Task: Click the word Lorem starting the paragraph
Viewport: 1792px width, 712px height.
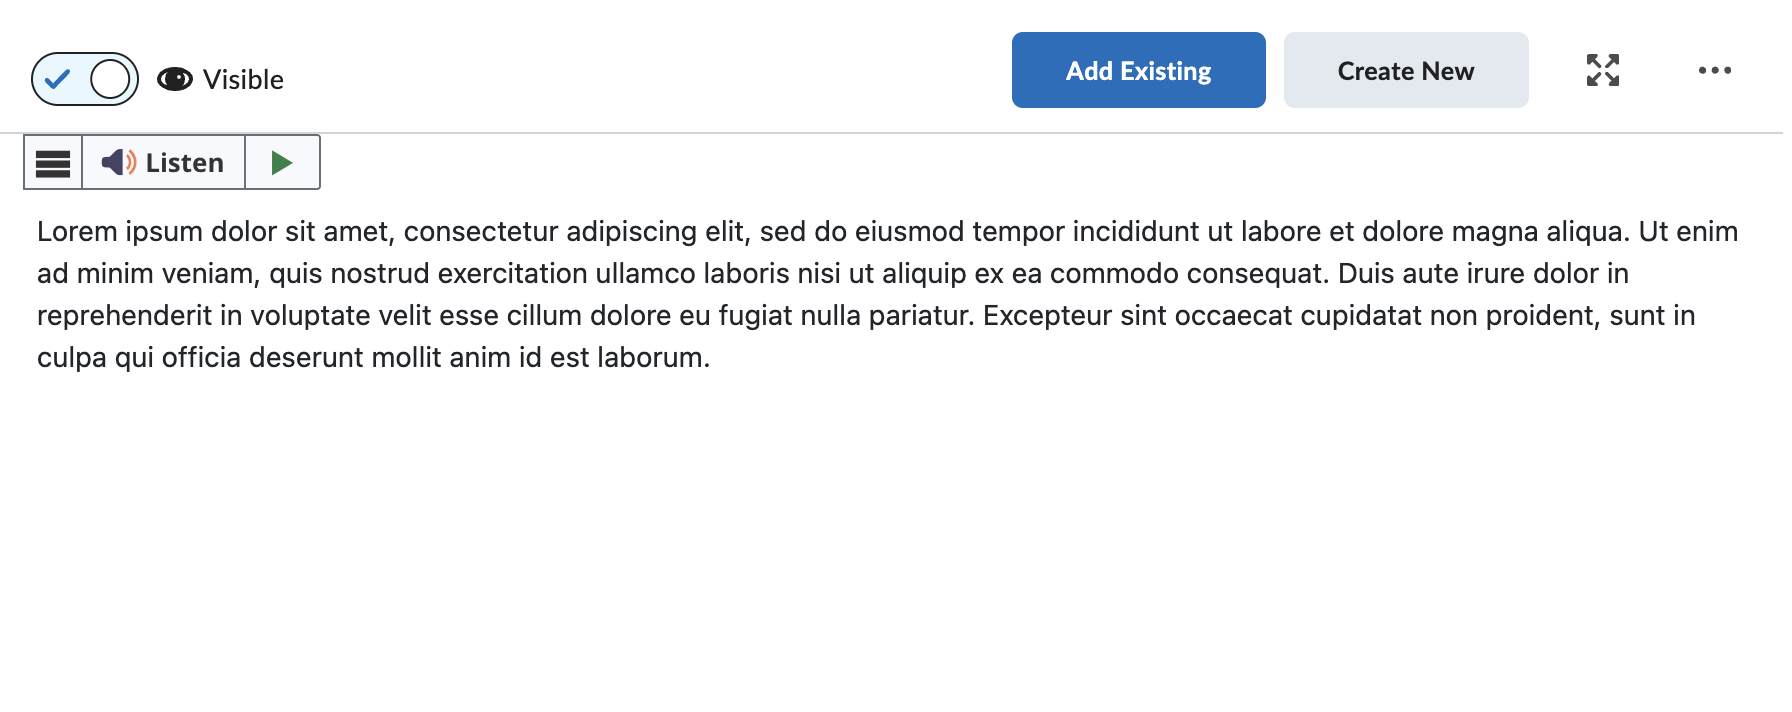Action: (77, 231)
